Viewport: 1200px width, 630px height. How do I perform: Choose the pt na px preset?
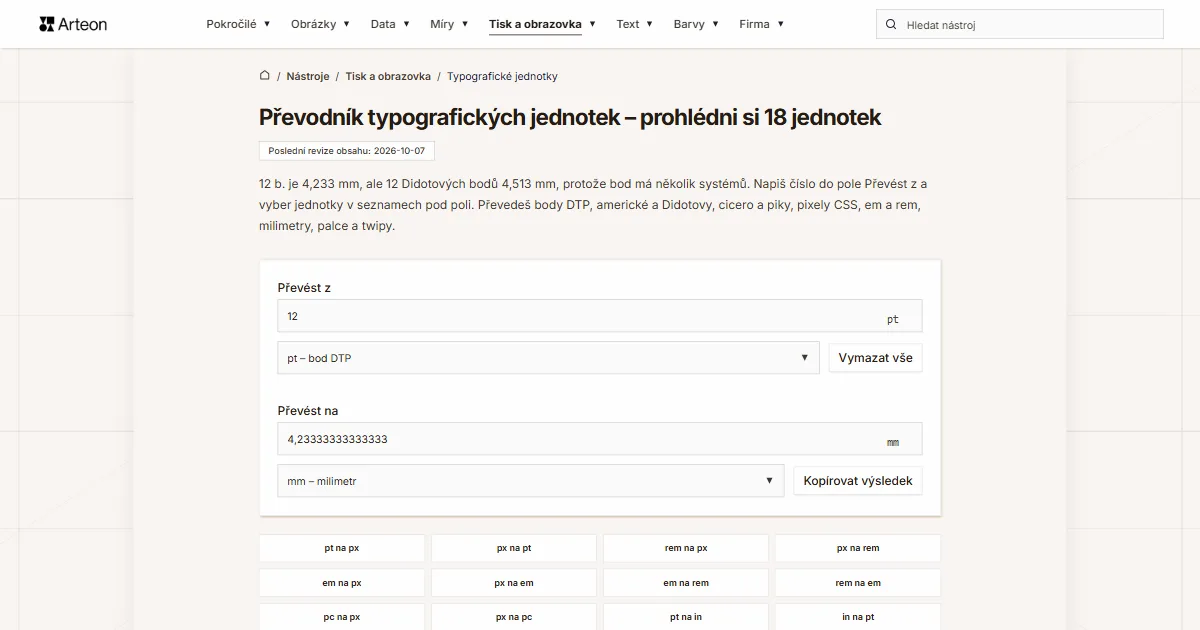342,548
